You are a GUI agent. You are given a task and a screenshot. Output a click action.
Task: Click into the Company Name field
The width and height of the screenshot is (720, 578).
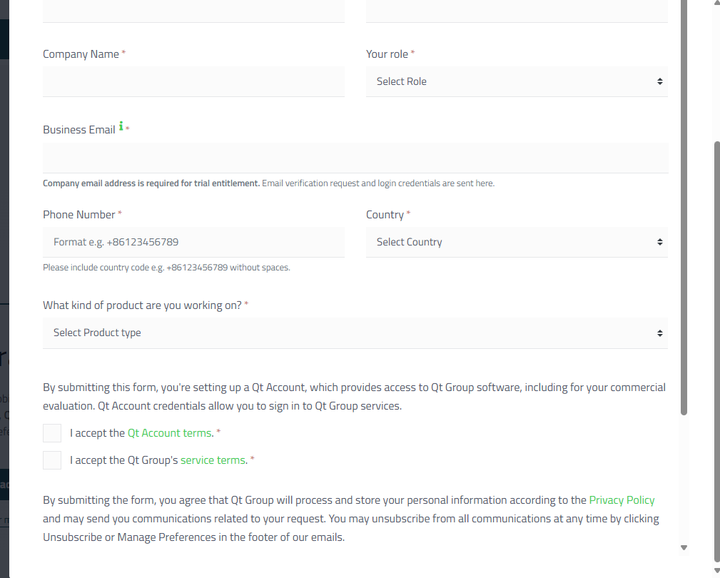click(193, 82)
